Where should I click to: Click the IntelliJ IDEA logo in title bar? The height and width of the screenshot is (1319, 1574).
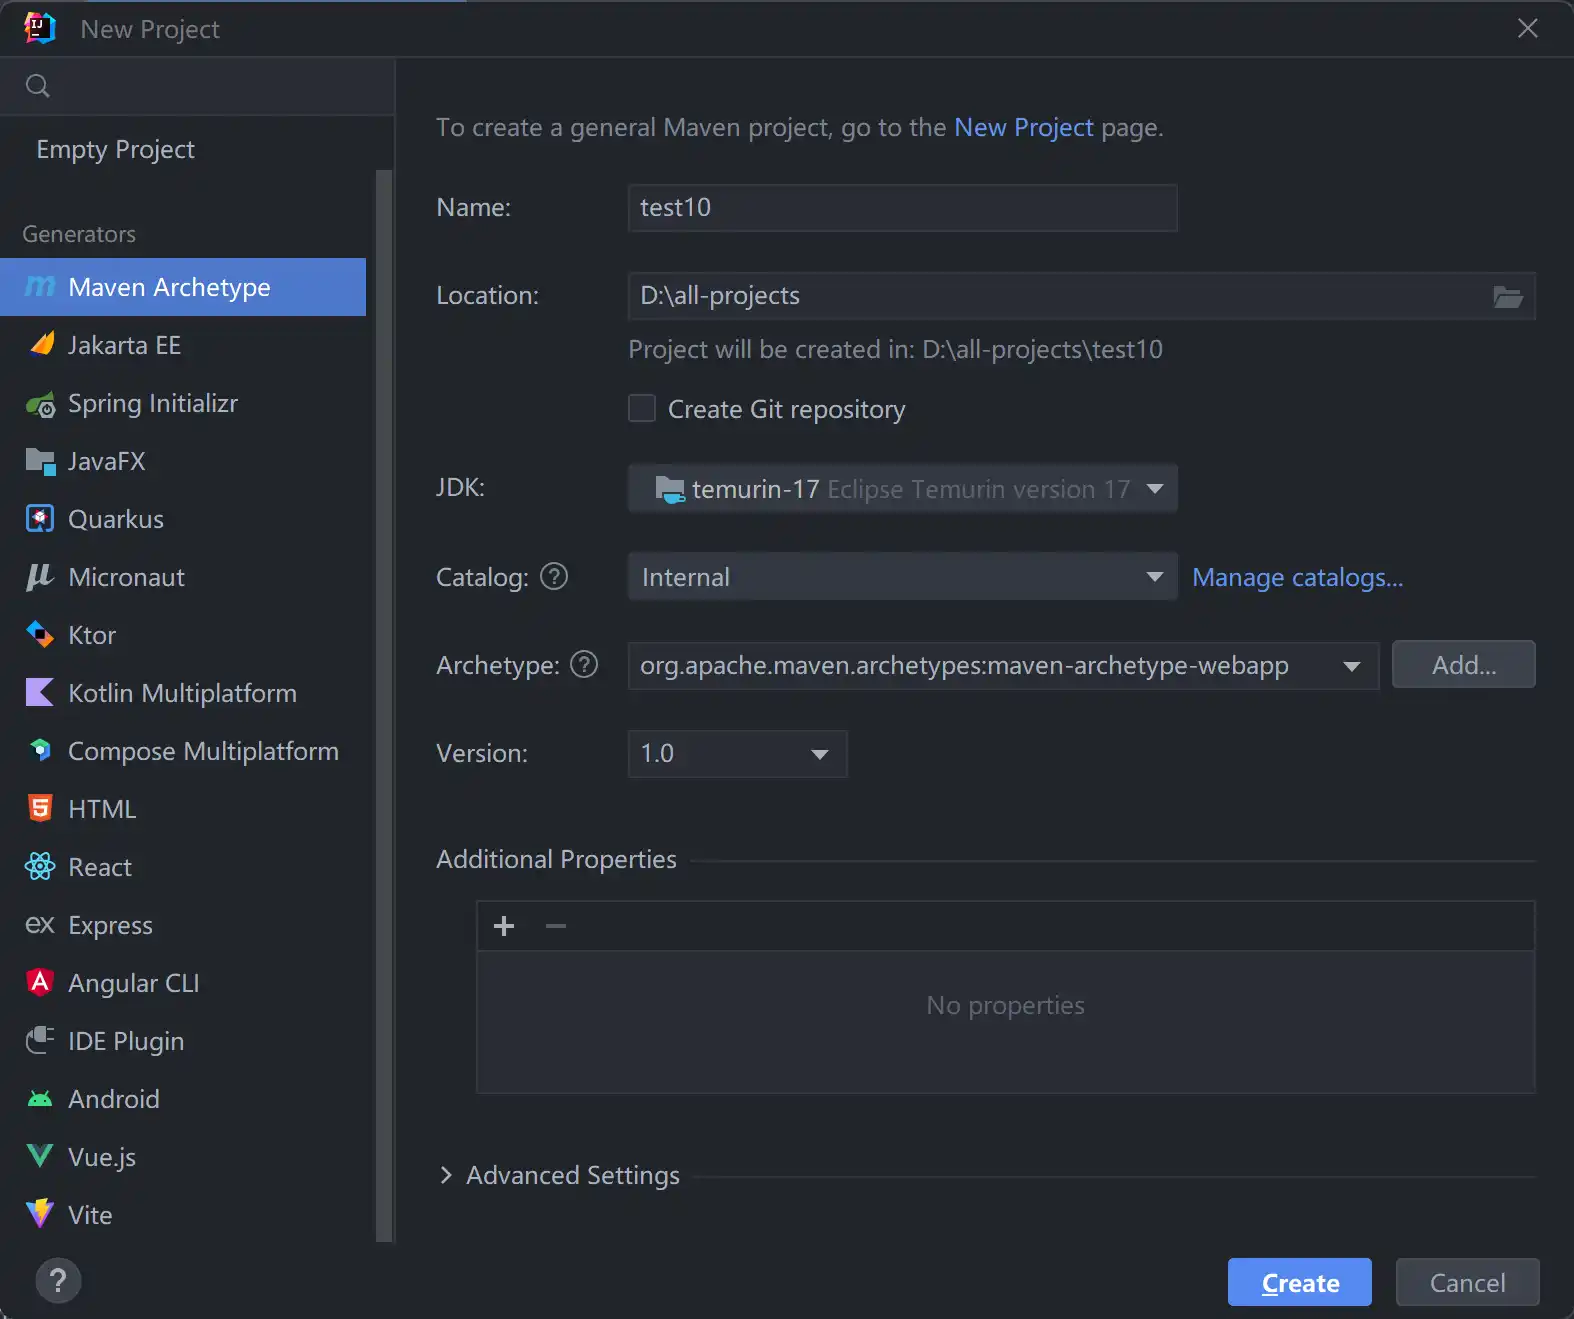(x=40, y=28)
